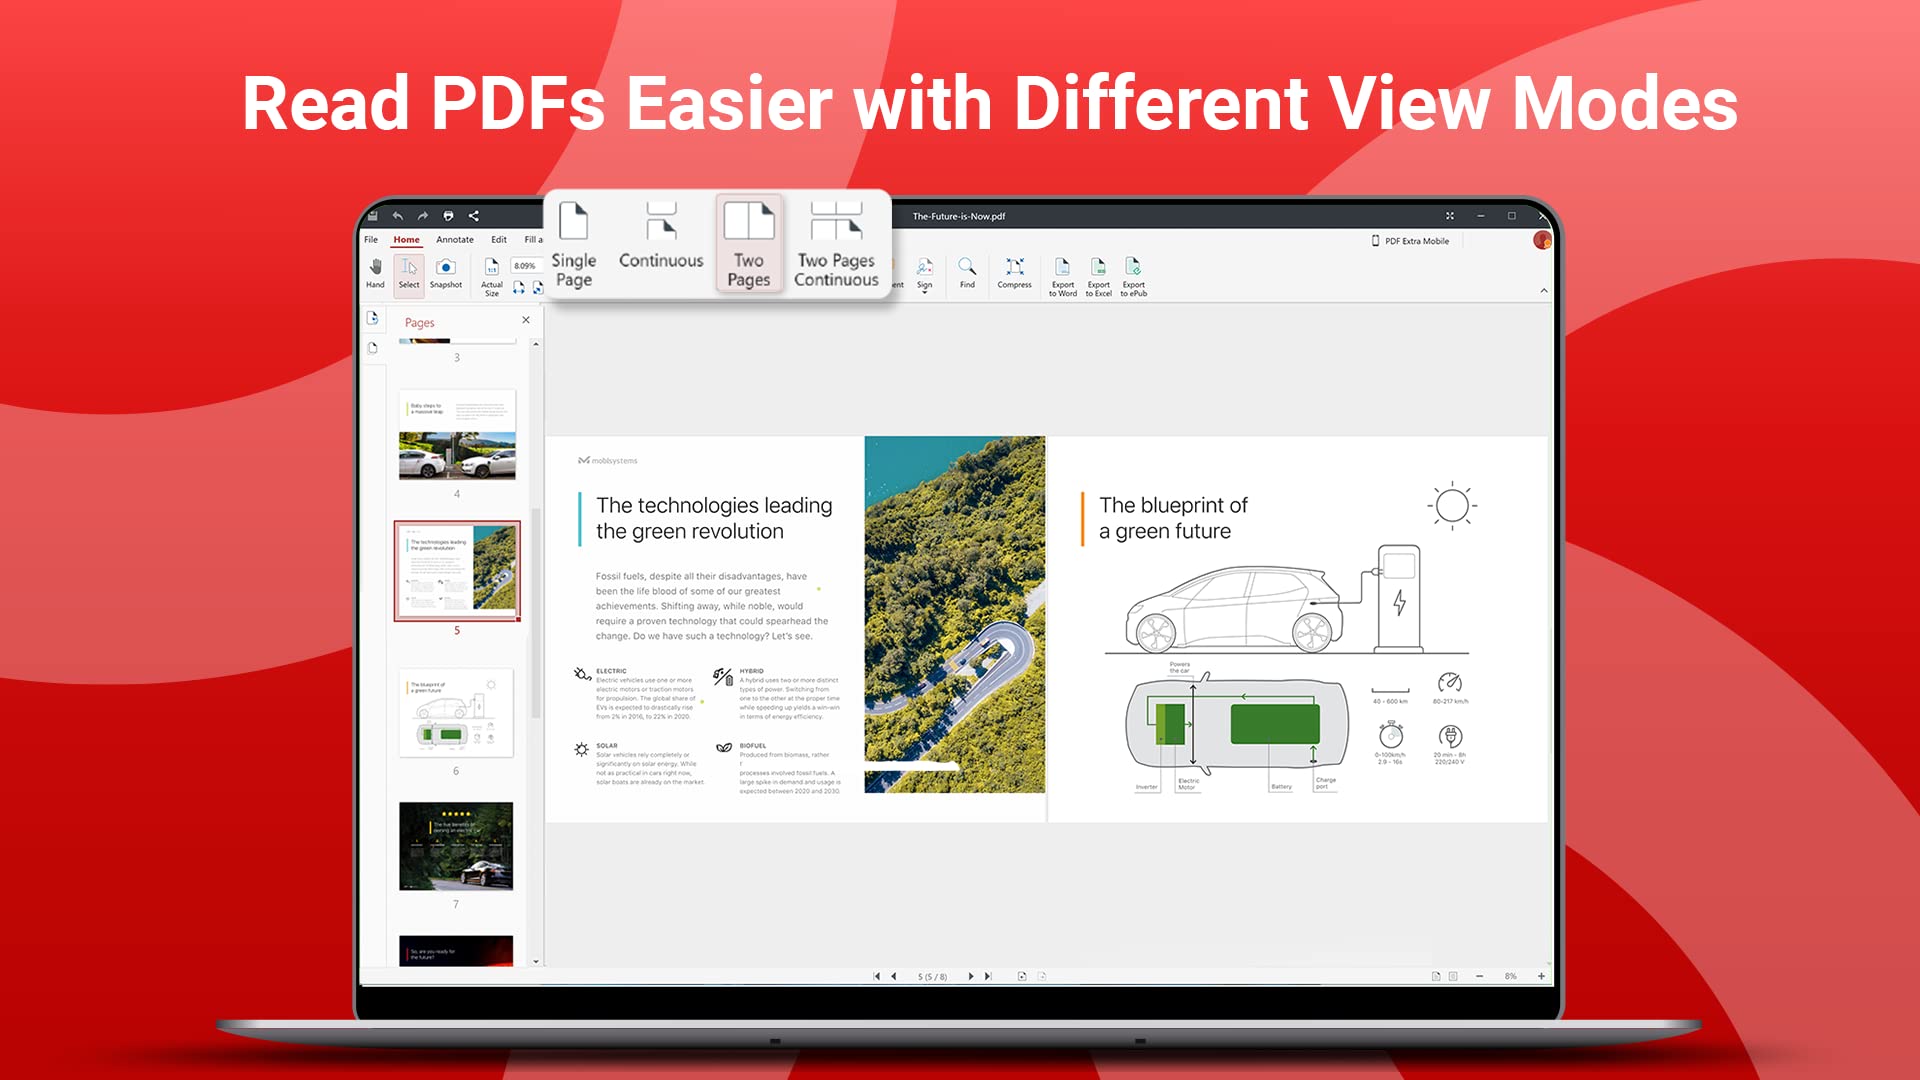Open the Find tool
Image resolution: width=1920 pixels, height=1080 pixels.
(x=967, y=268)
